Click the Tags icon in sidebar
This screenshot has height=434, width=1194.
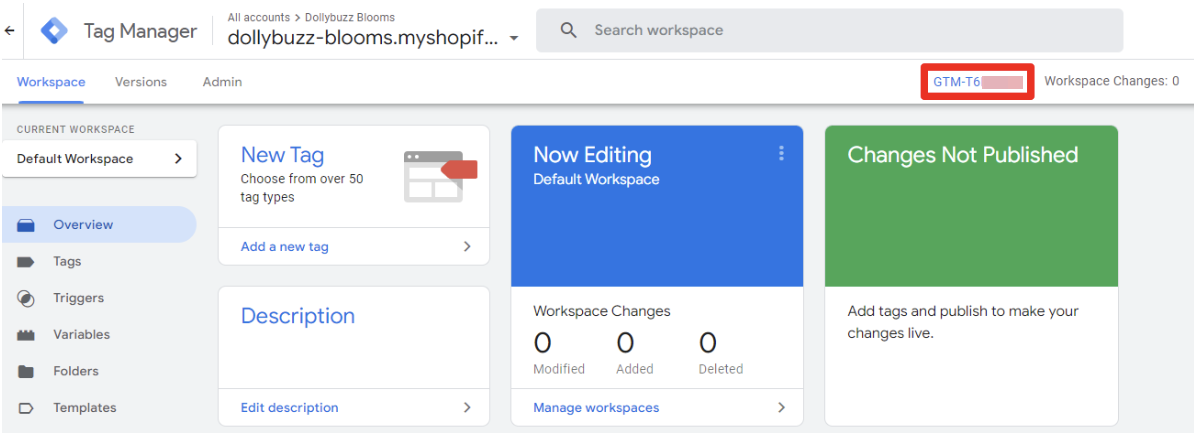[27, 262]
